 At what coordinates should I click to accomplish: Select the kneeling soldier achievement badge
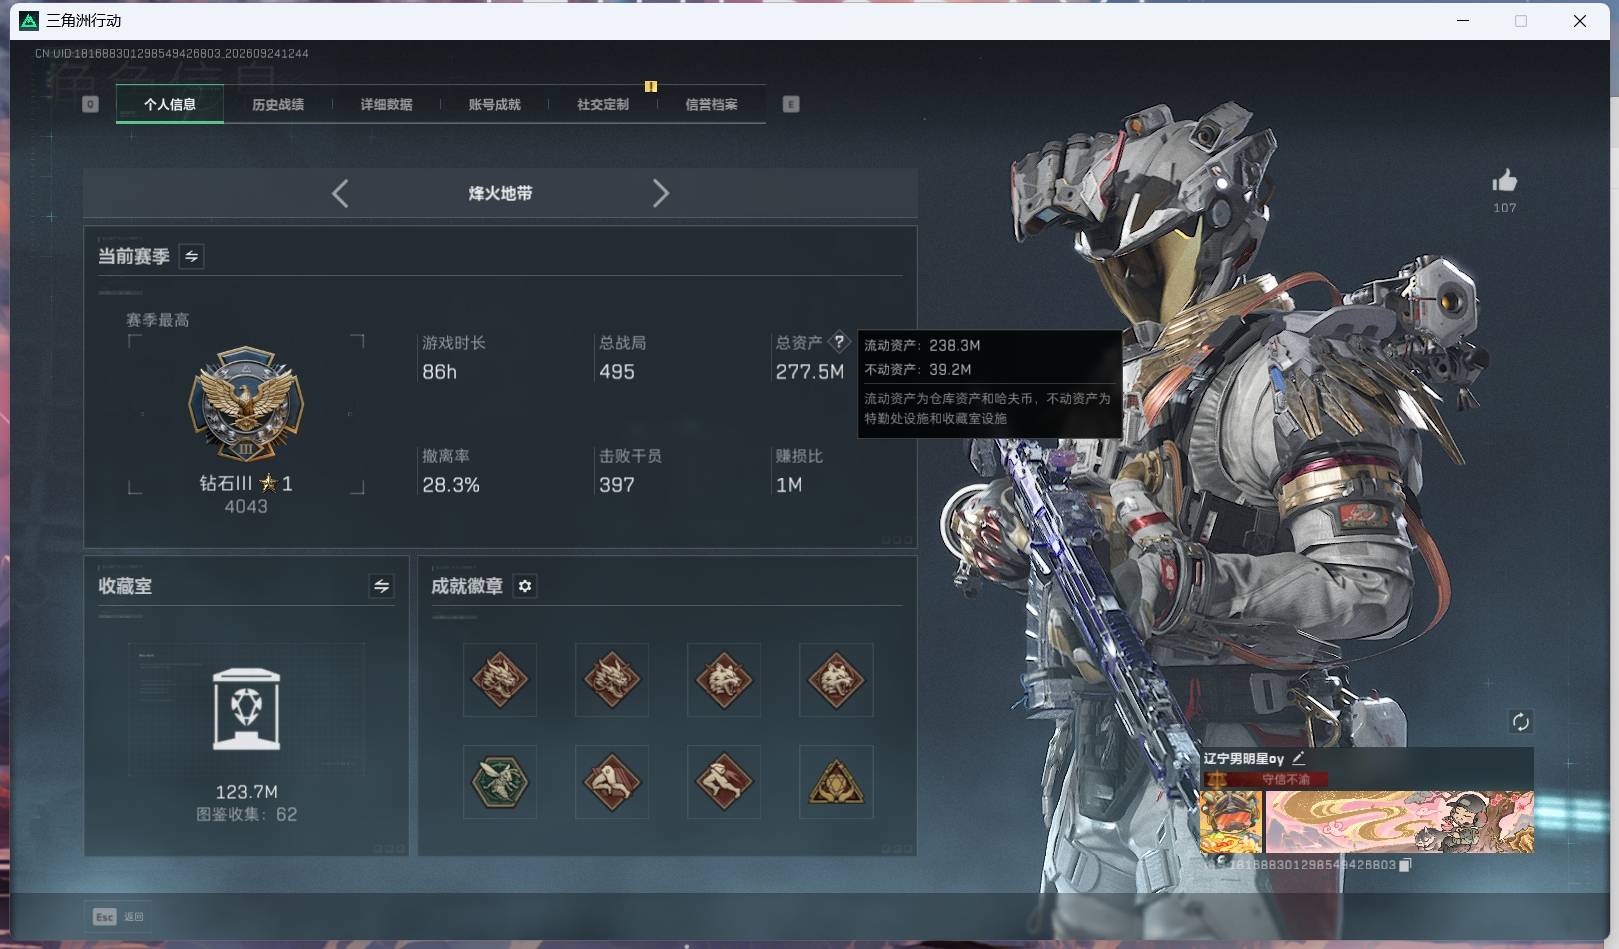click(x=612, y=781)
